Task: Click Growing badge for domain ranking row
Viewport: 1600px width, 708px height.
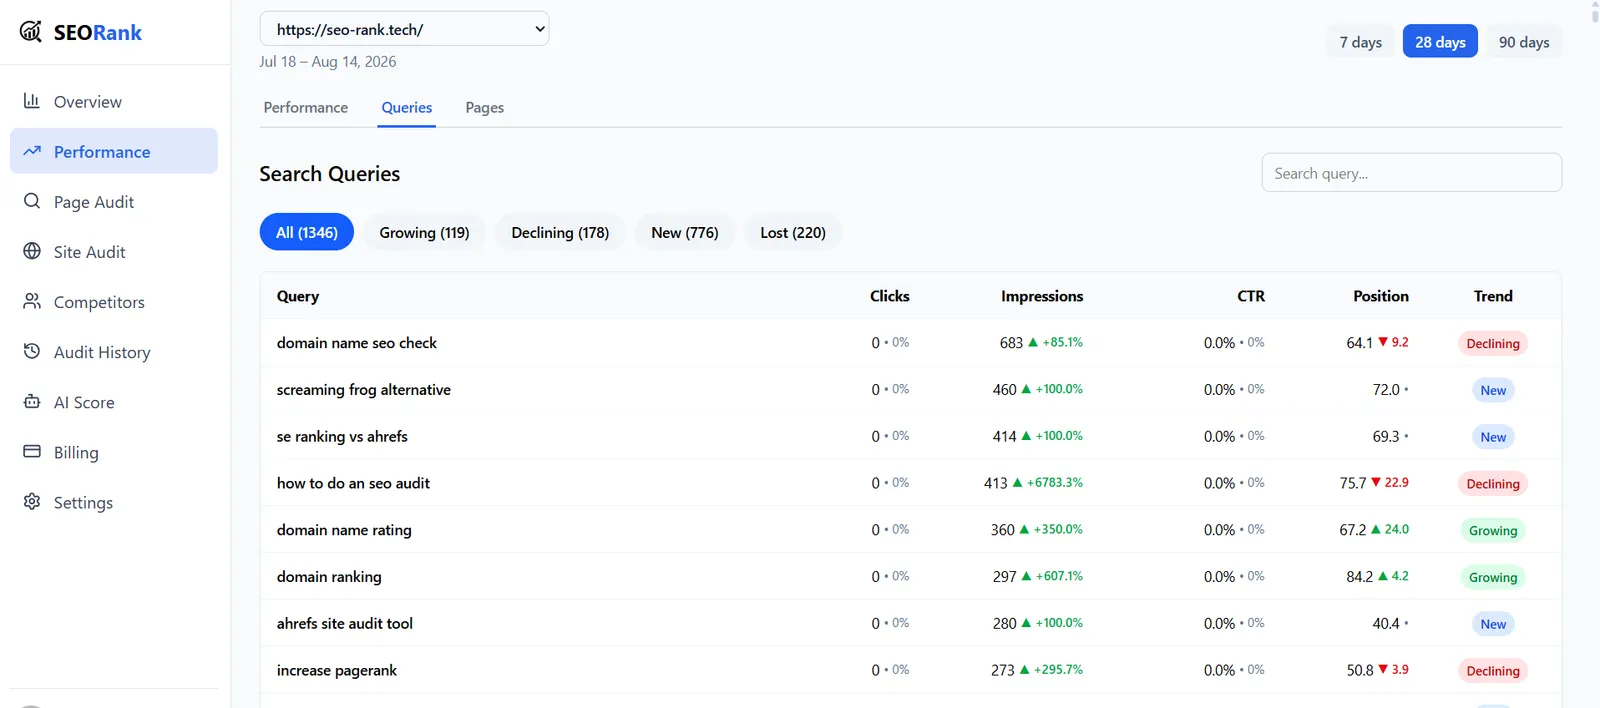Action: click(x=1493, y=577)
